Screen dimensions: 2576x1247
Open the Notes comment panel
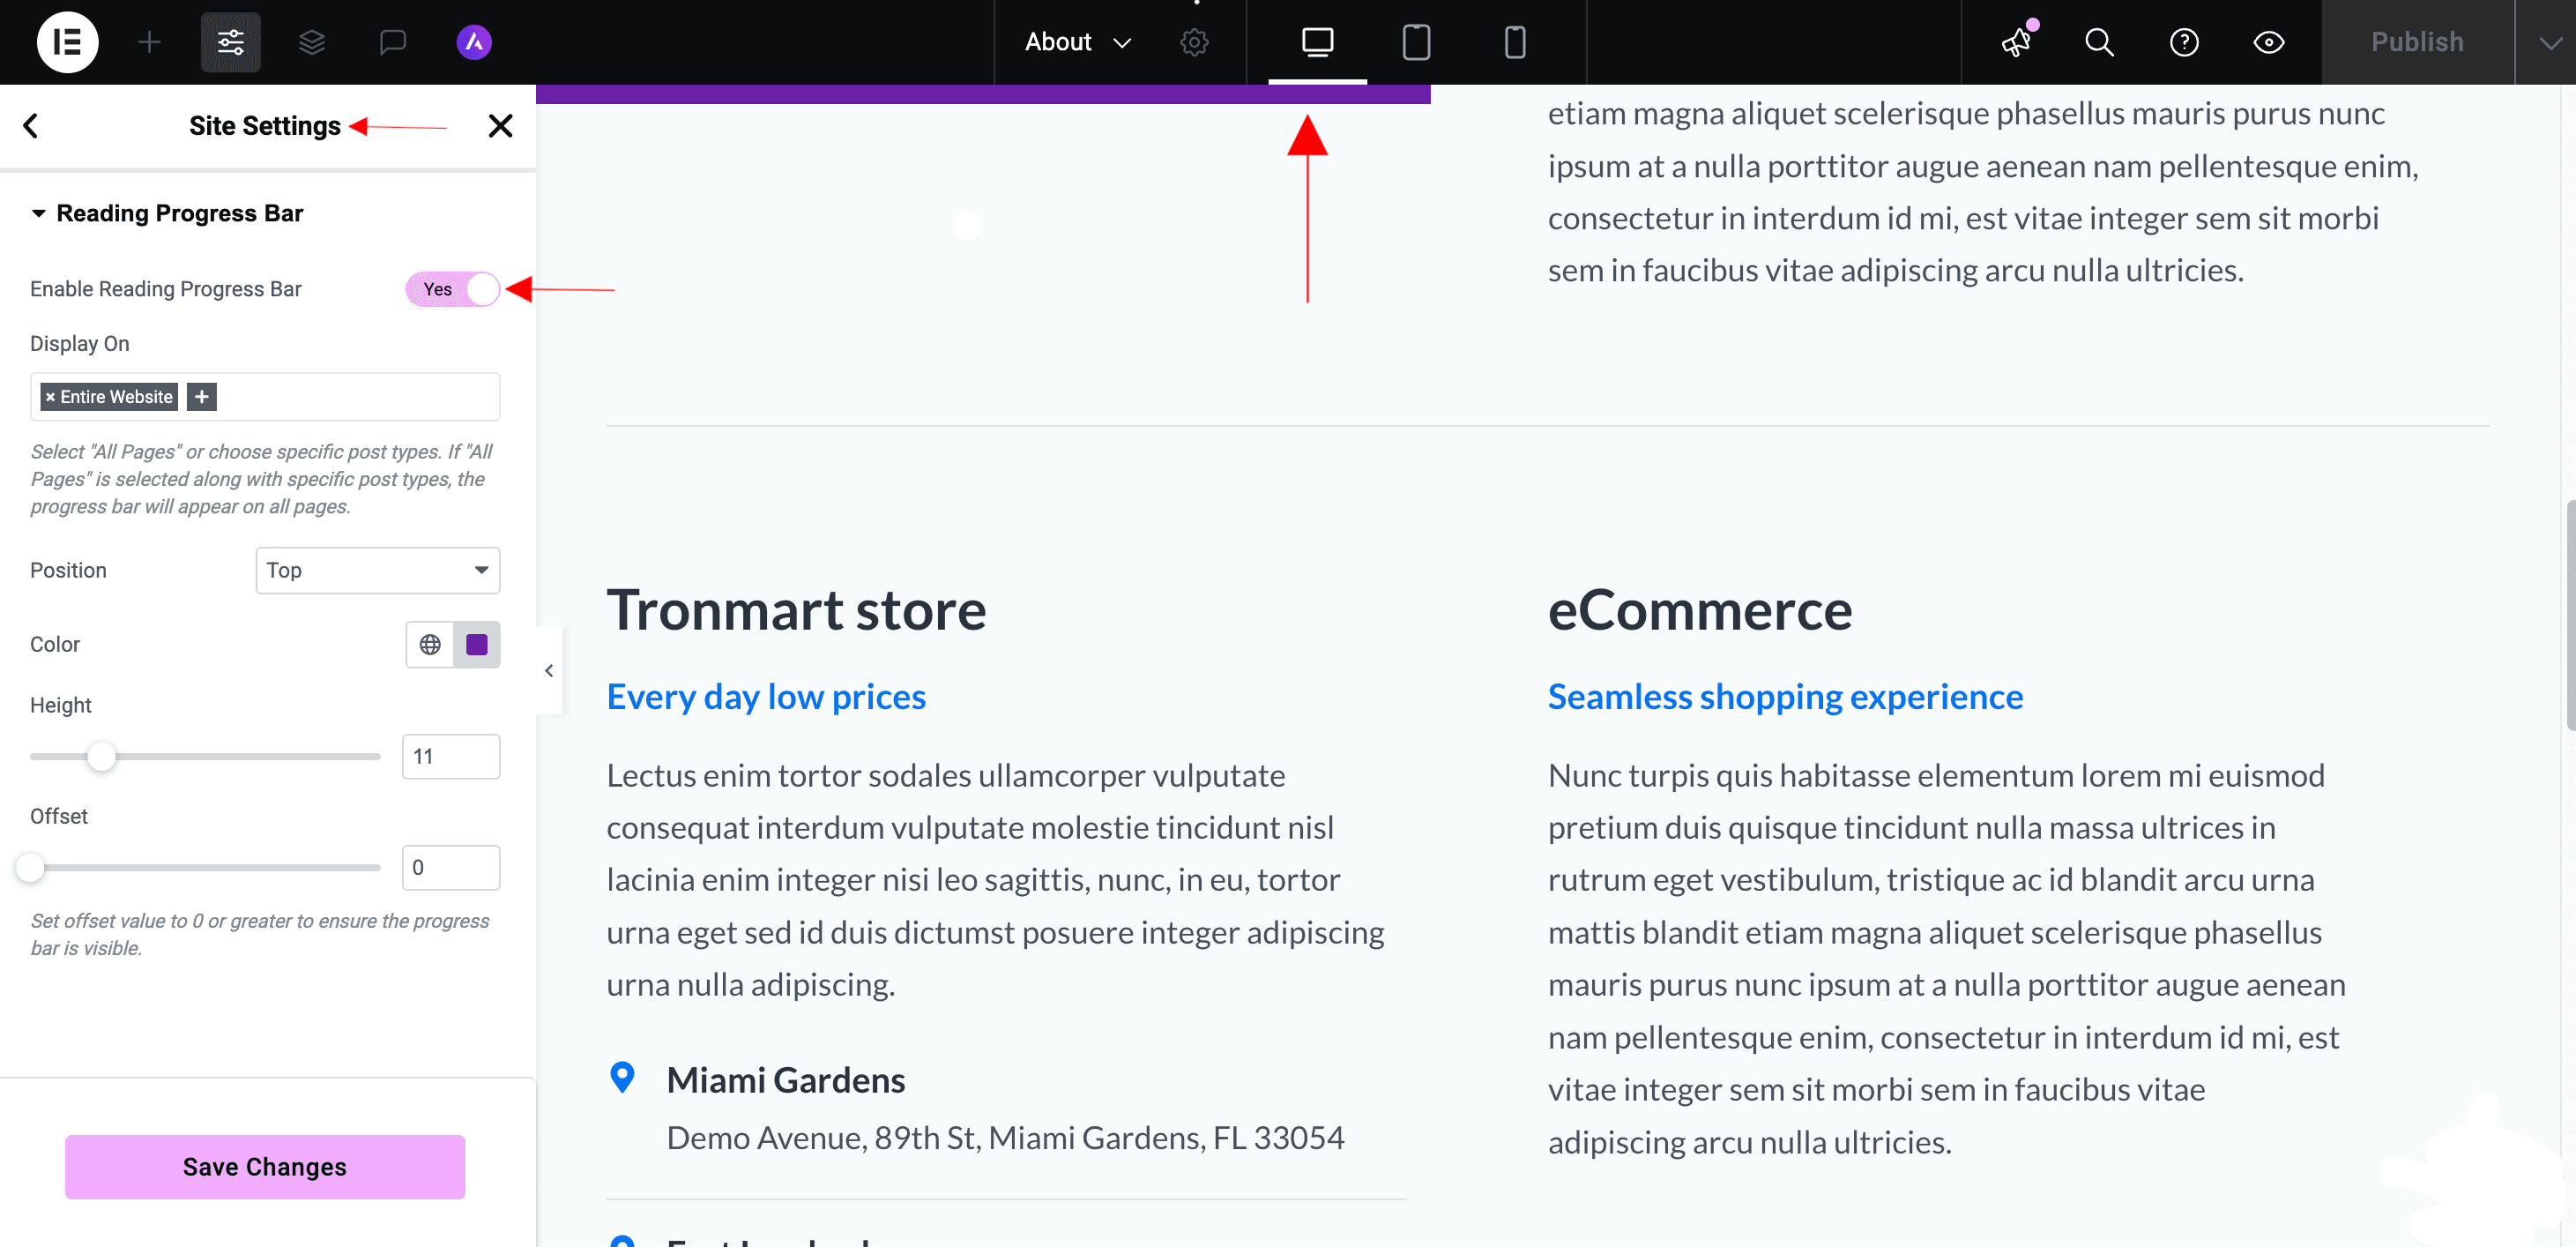pyautogui.click(x=392, y=42)
